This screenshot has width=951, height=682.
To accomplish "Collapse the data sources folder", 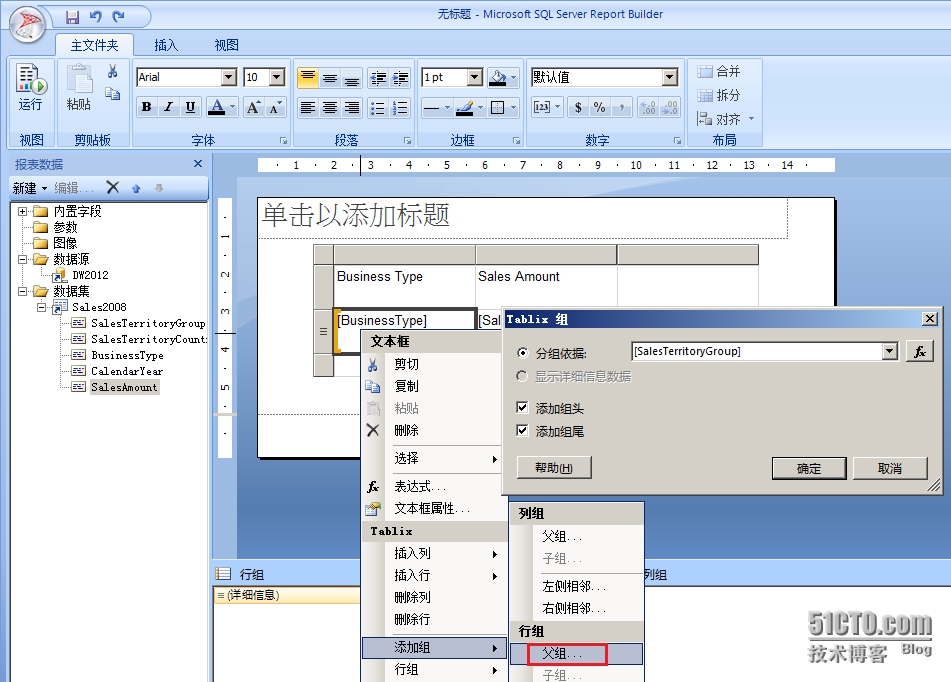I will point(22,260).
